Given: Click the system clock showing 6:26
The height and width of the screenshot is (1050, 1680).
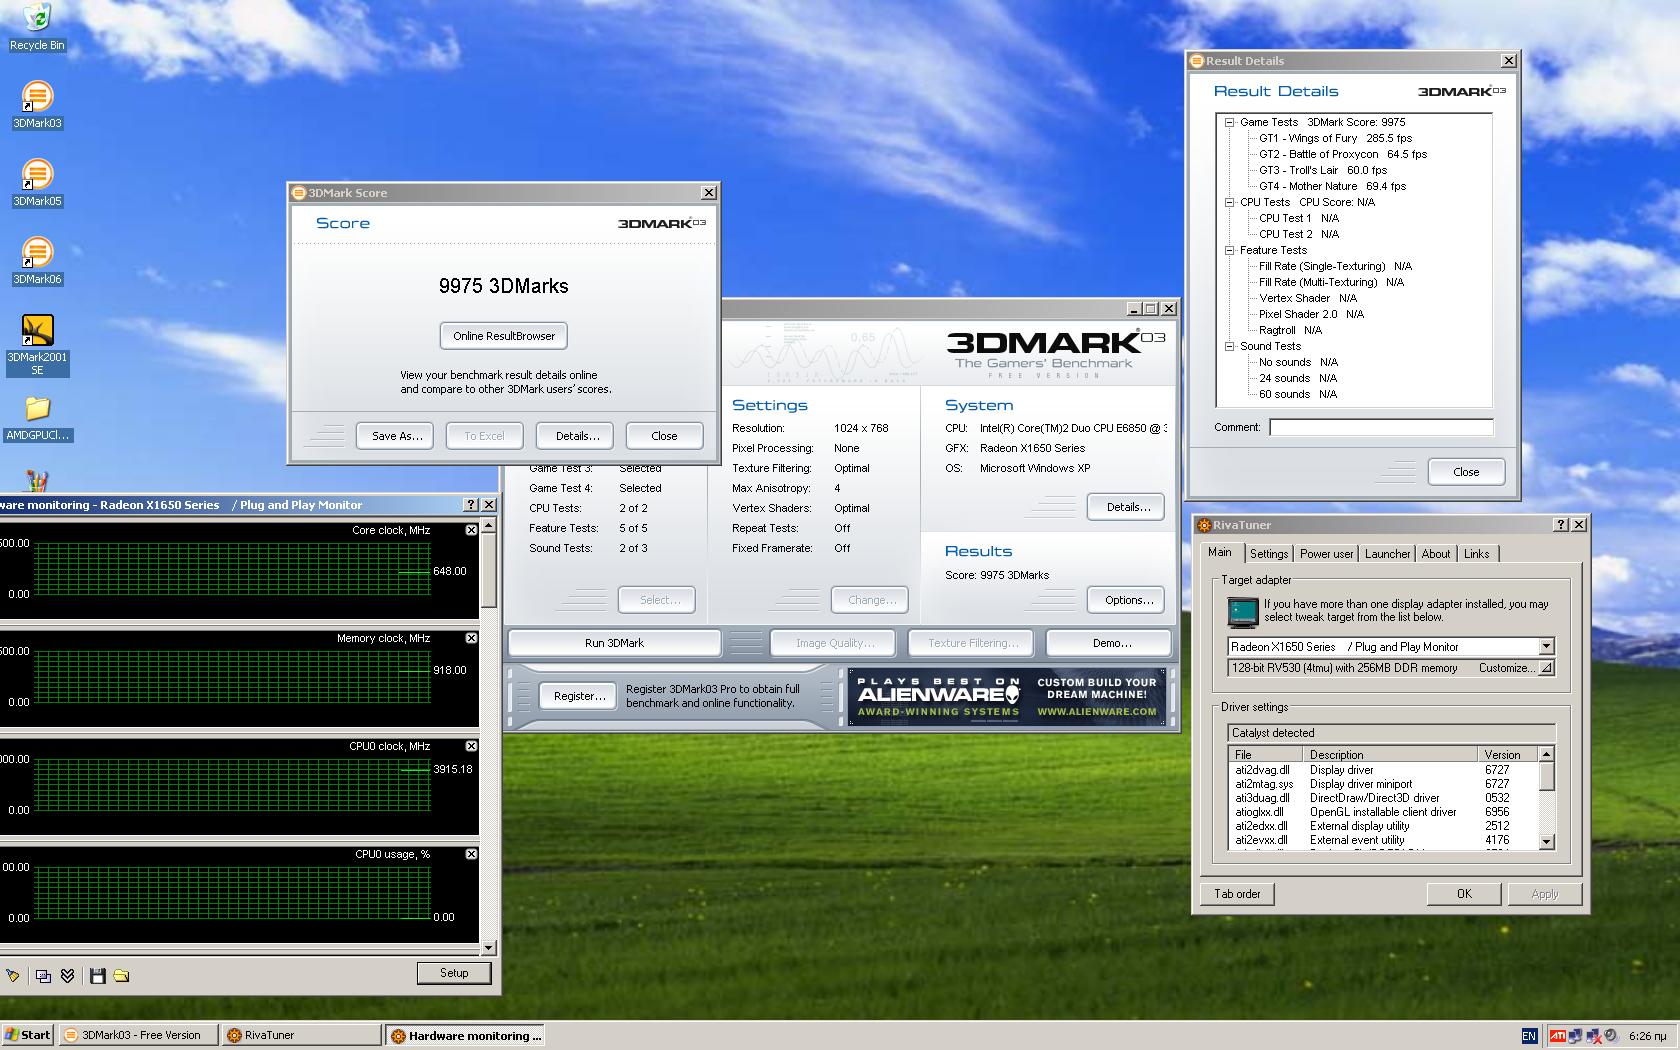Looking at the screenshot, I should click(x=1648, y=1036).
